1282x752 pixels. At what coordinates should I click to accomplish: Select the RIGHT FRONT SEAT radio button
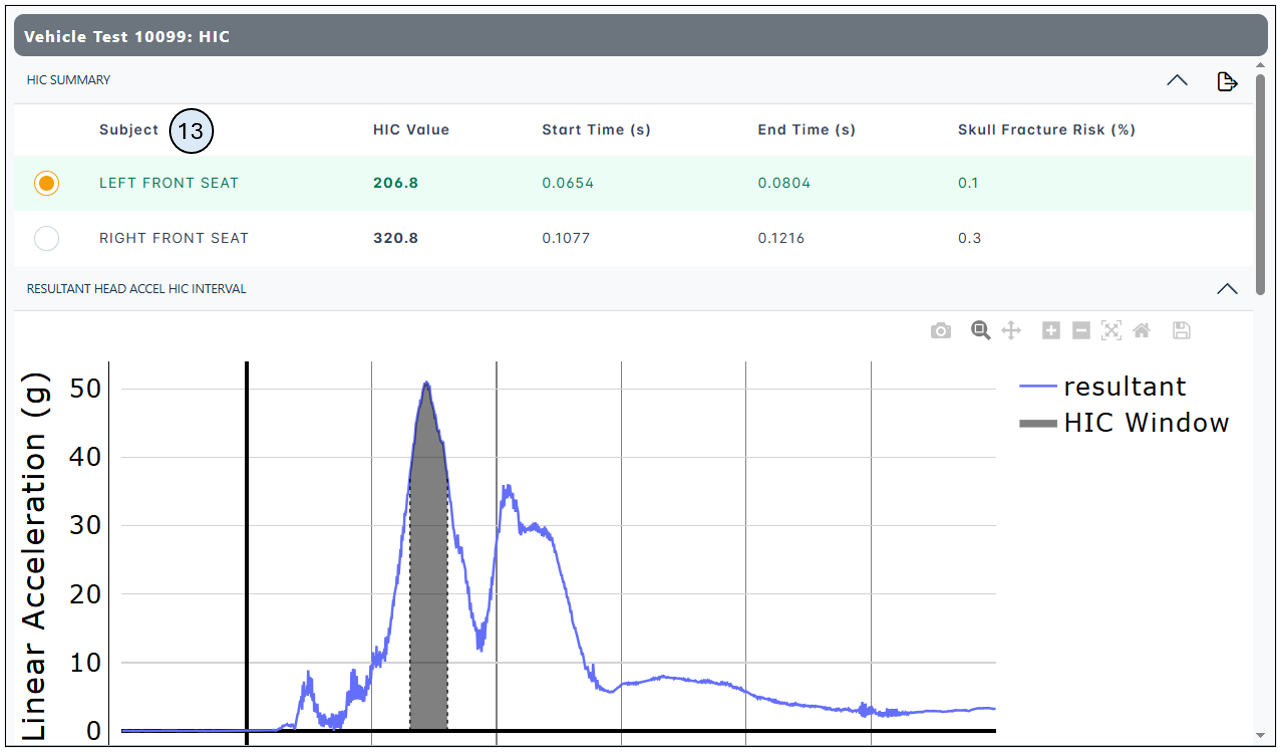click(46, 238)
